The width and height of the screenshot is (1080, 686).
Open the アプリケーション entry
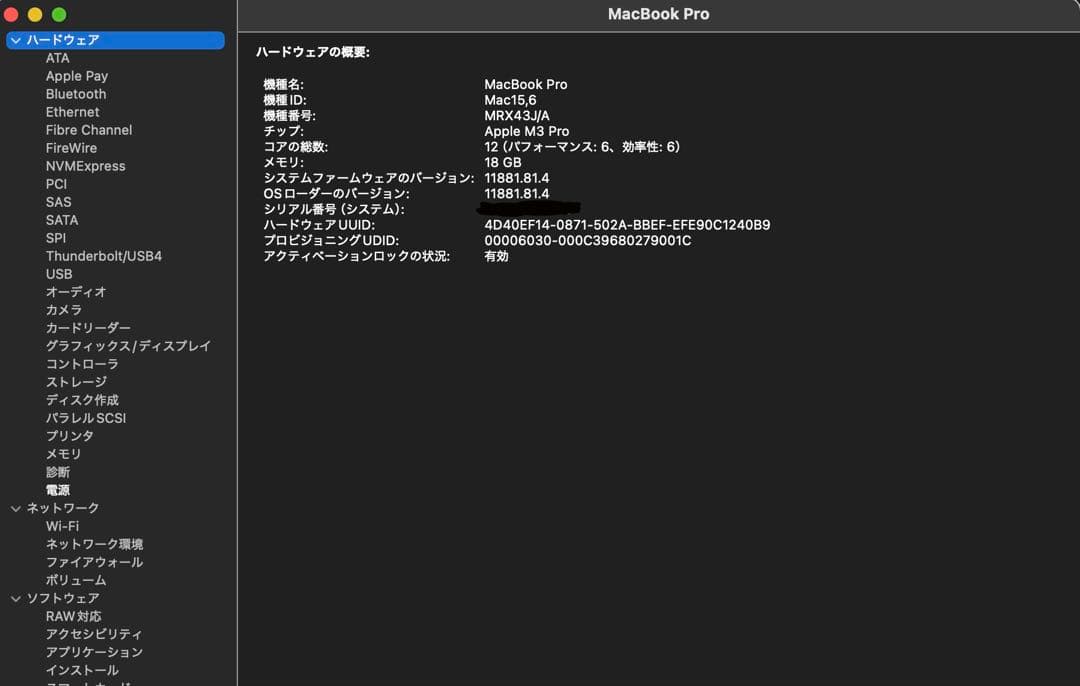(94, 652)
